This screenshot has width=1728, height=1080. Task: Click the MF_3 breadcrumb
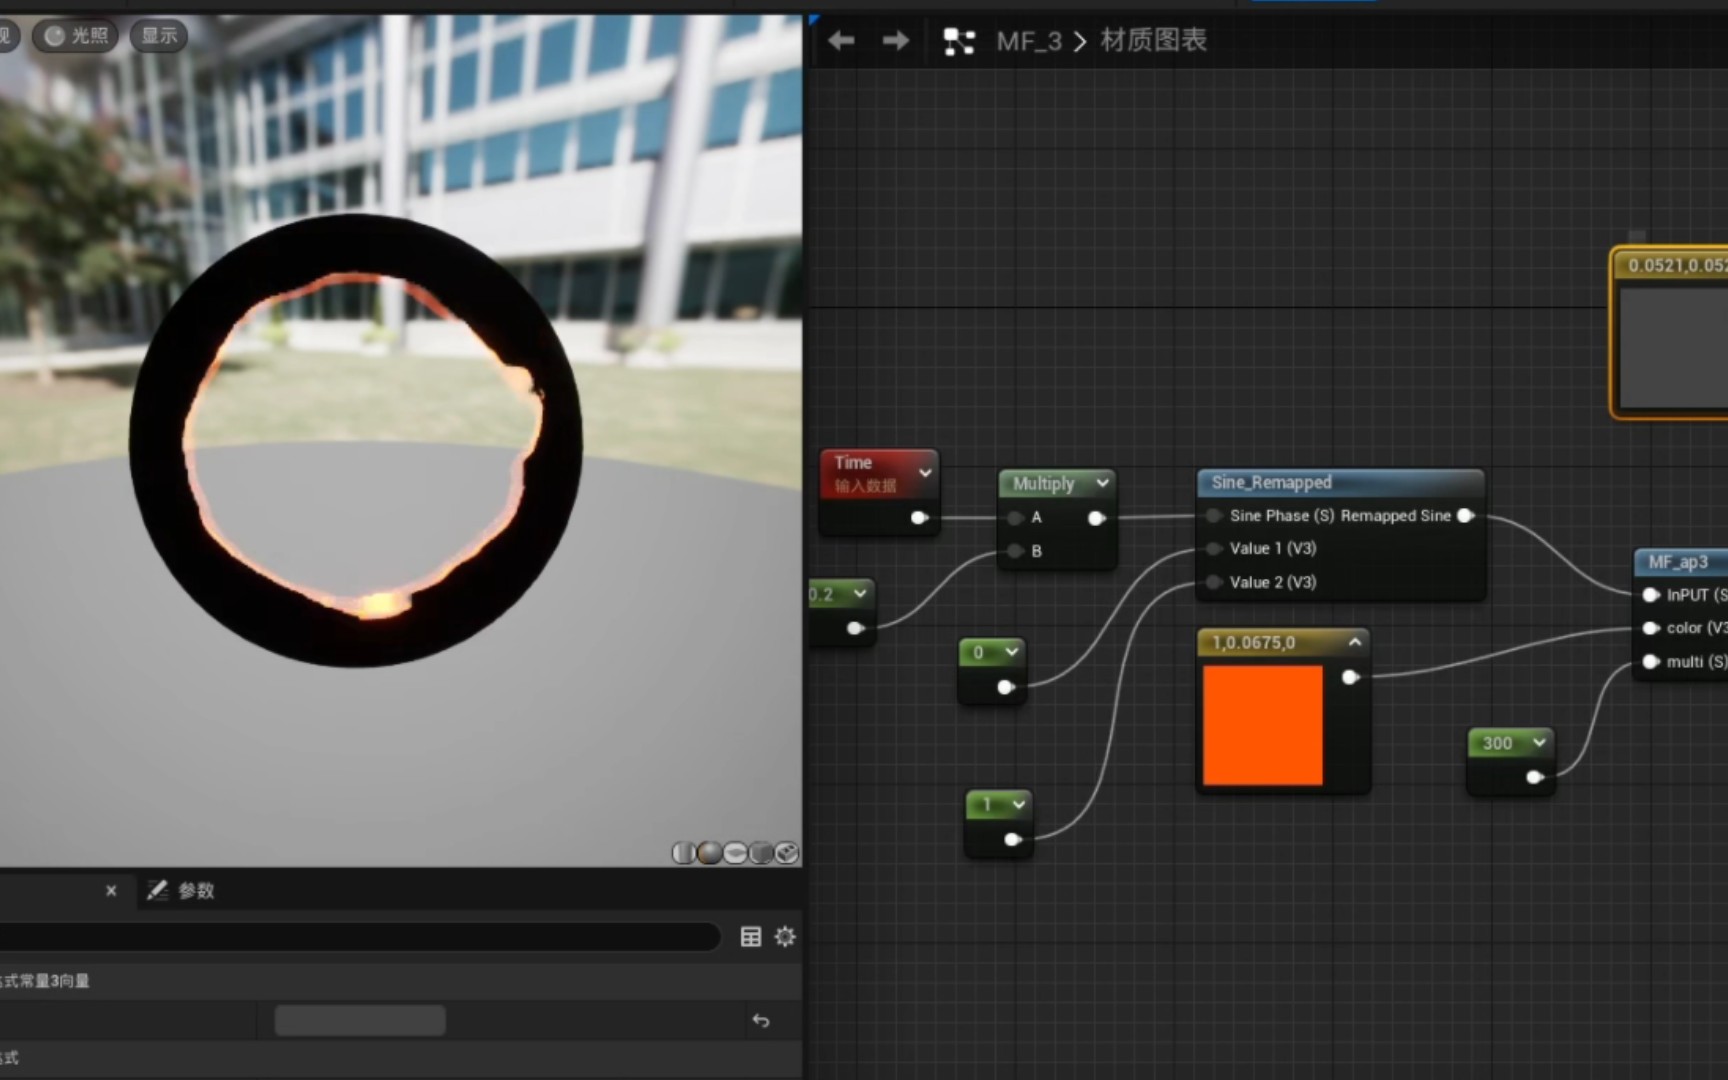[1029, 41]
